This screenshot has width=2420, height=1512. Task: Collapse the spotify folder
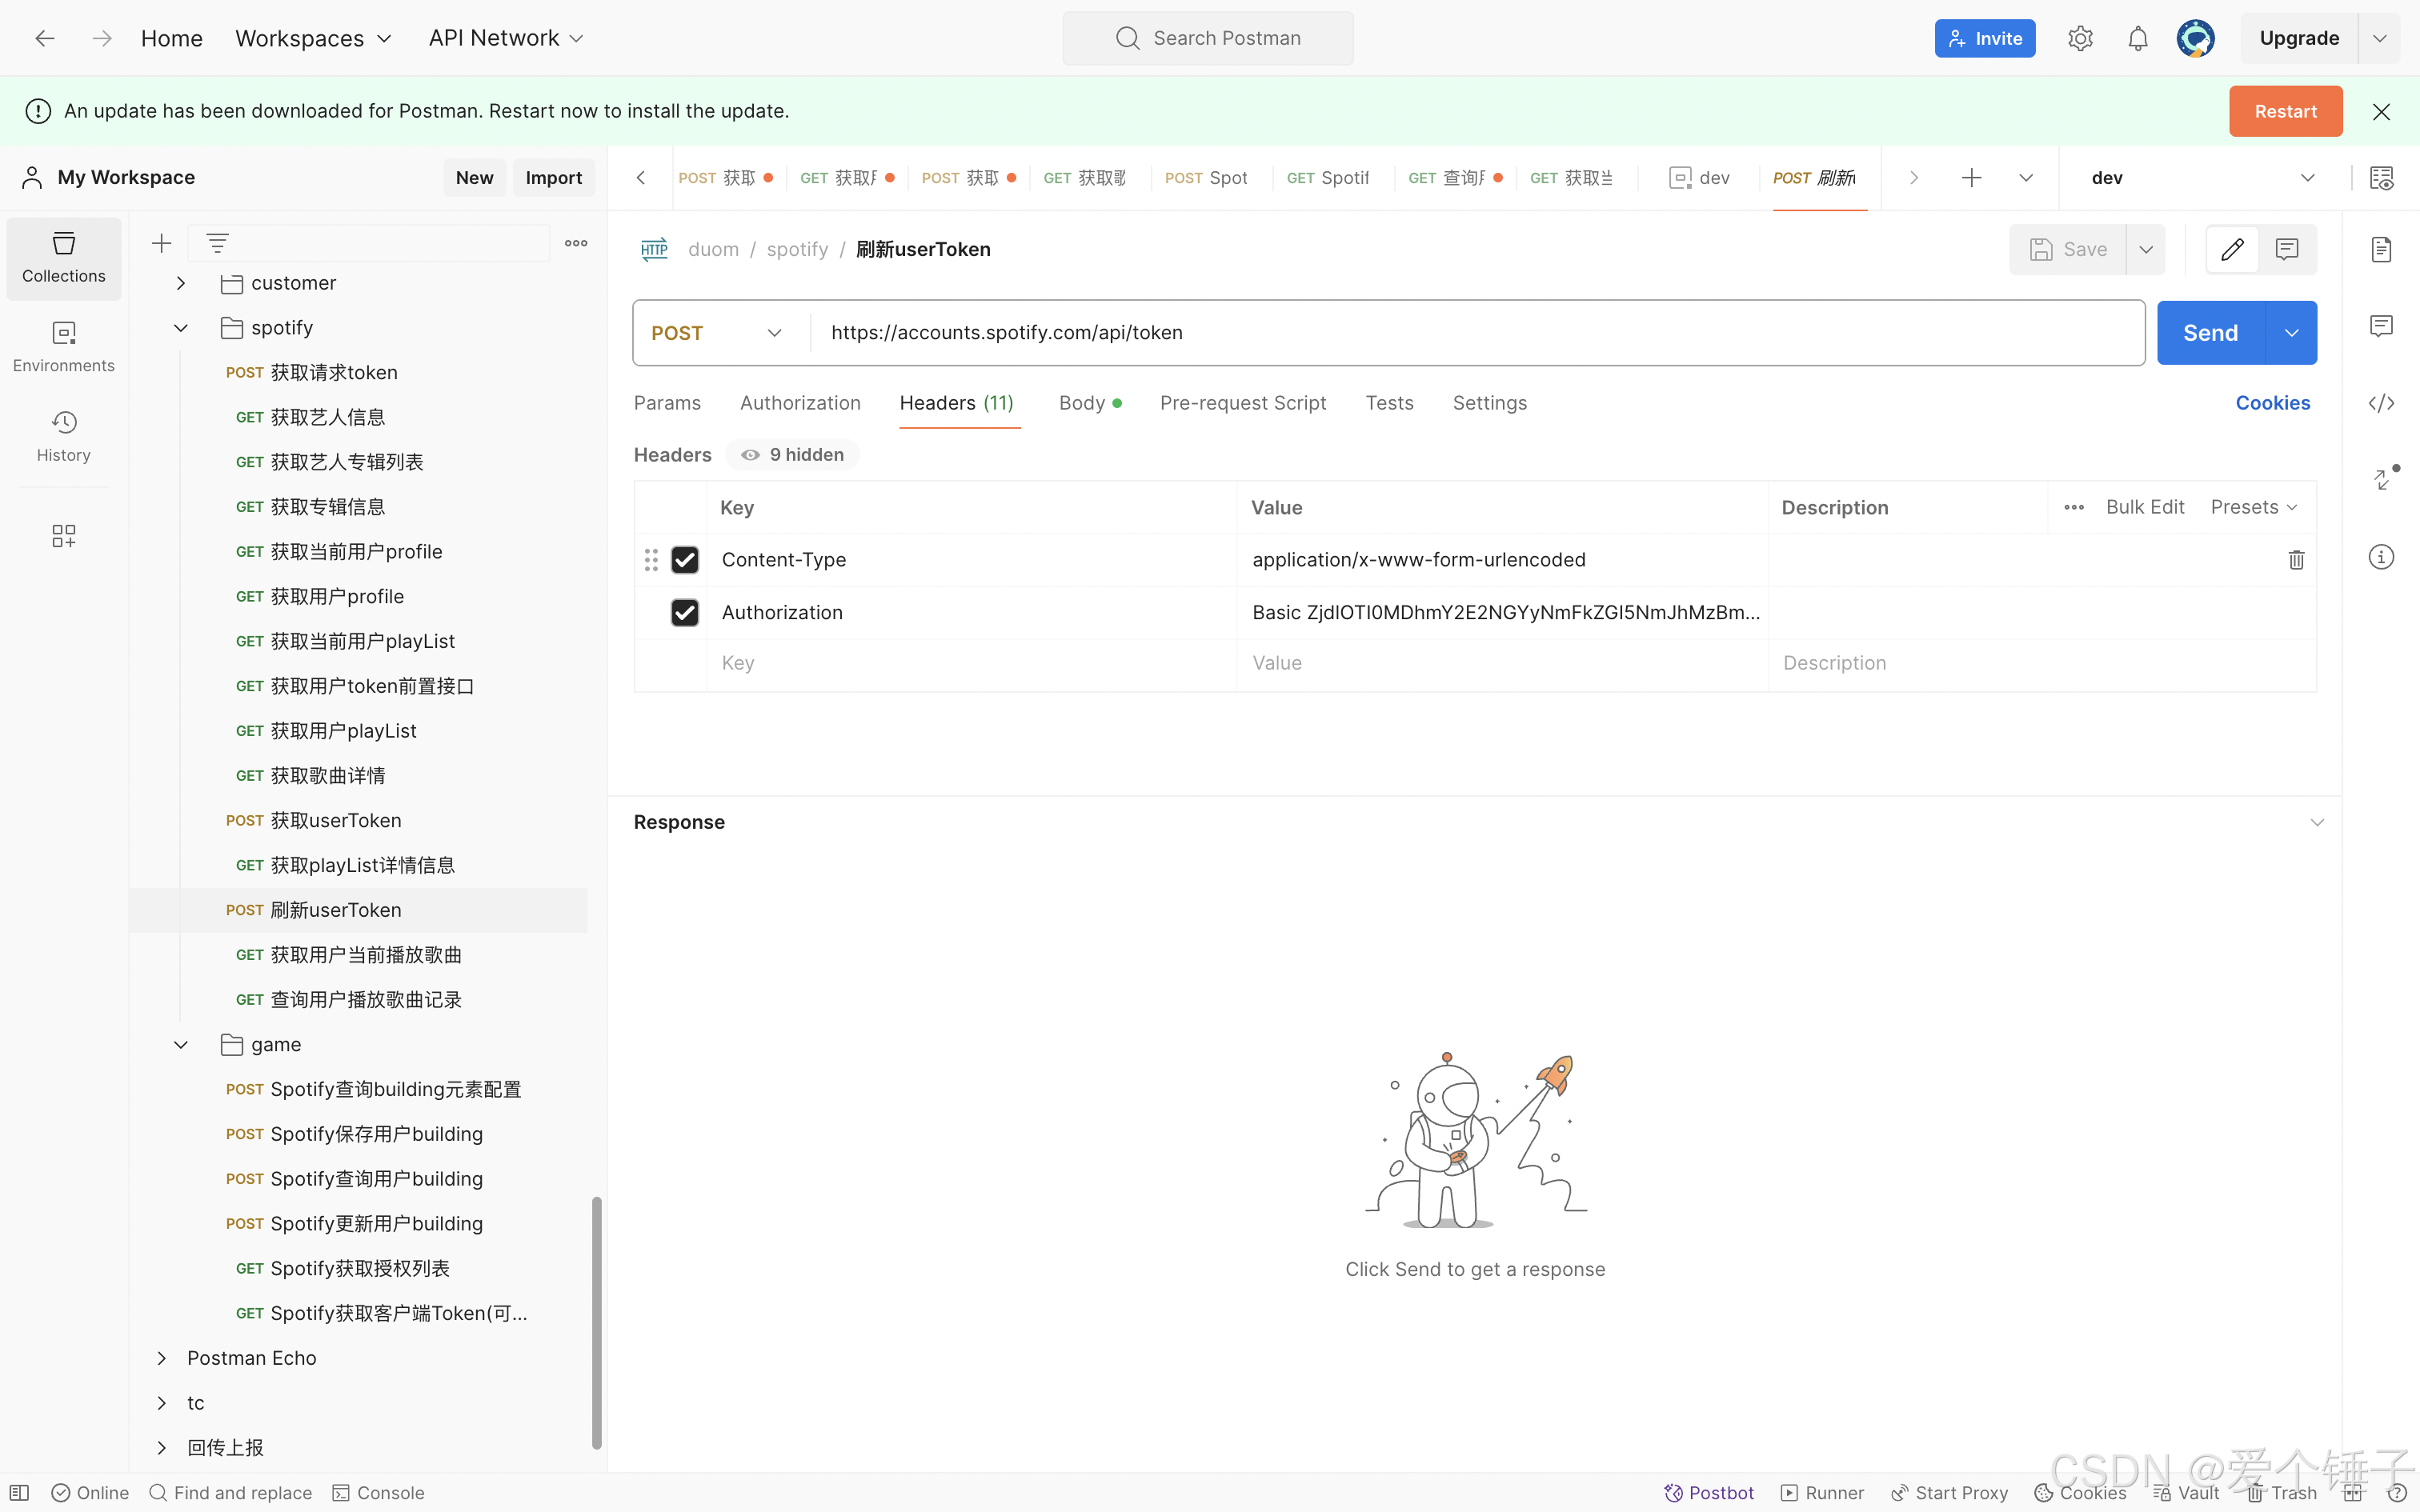181,328
